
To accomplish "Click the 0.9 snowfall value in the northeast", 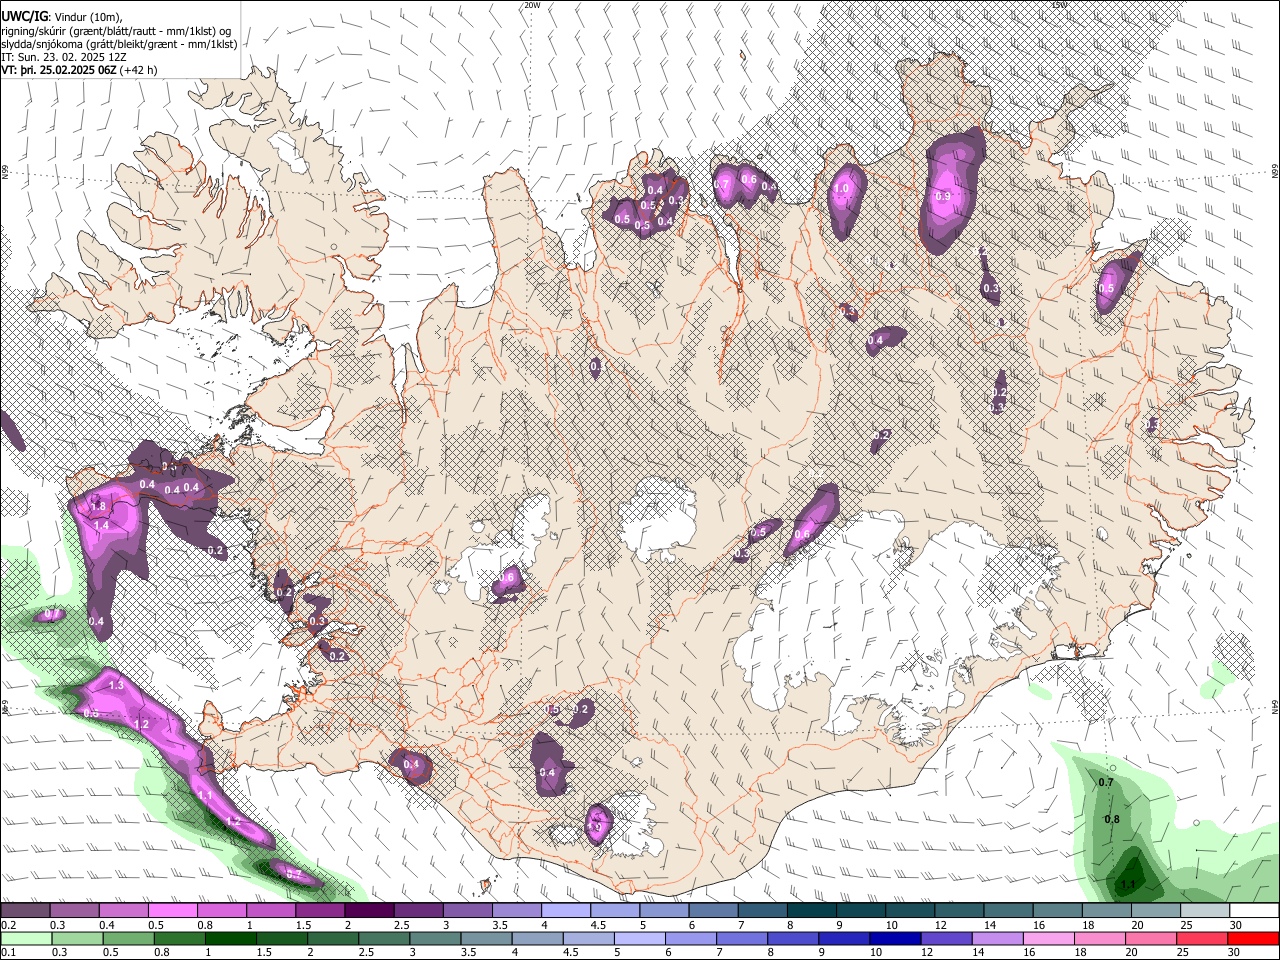I will pyautogui.click(x=943, y=197).
